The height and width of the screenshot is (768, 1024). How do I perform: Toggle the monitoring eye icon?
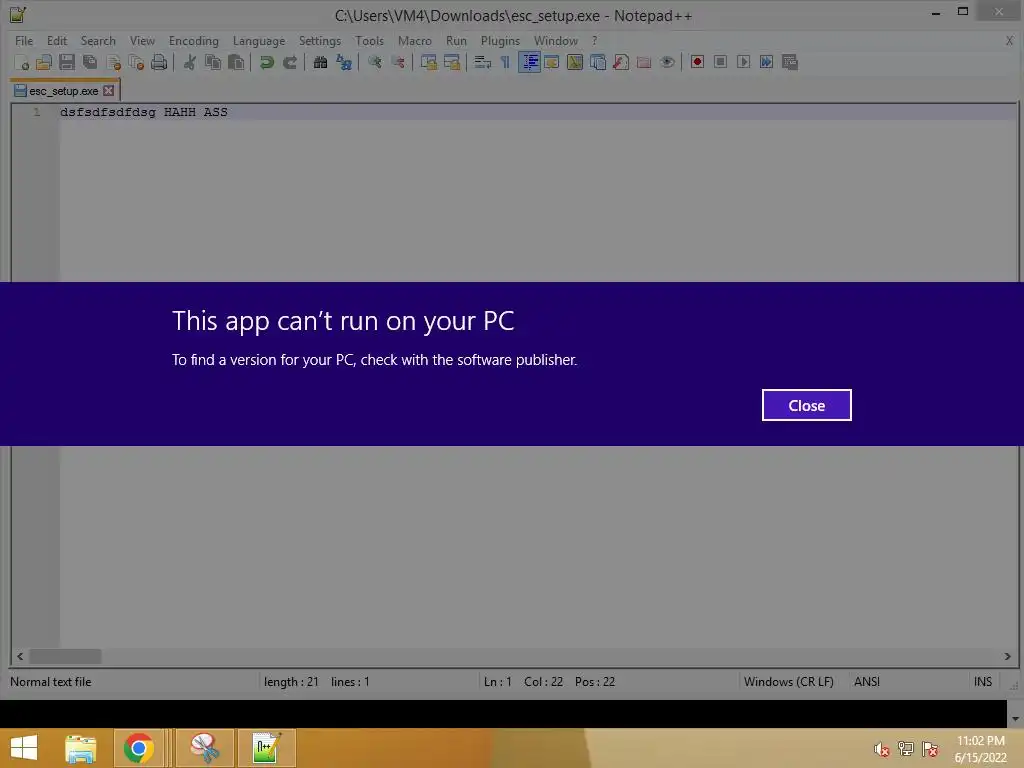667,62
